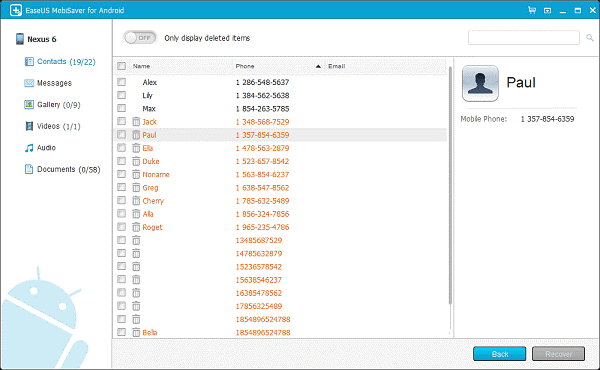This screenshot has height=370, width=600.
Task: Select the Nexus 6 device label
Action: click(x=42, y=39)
